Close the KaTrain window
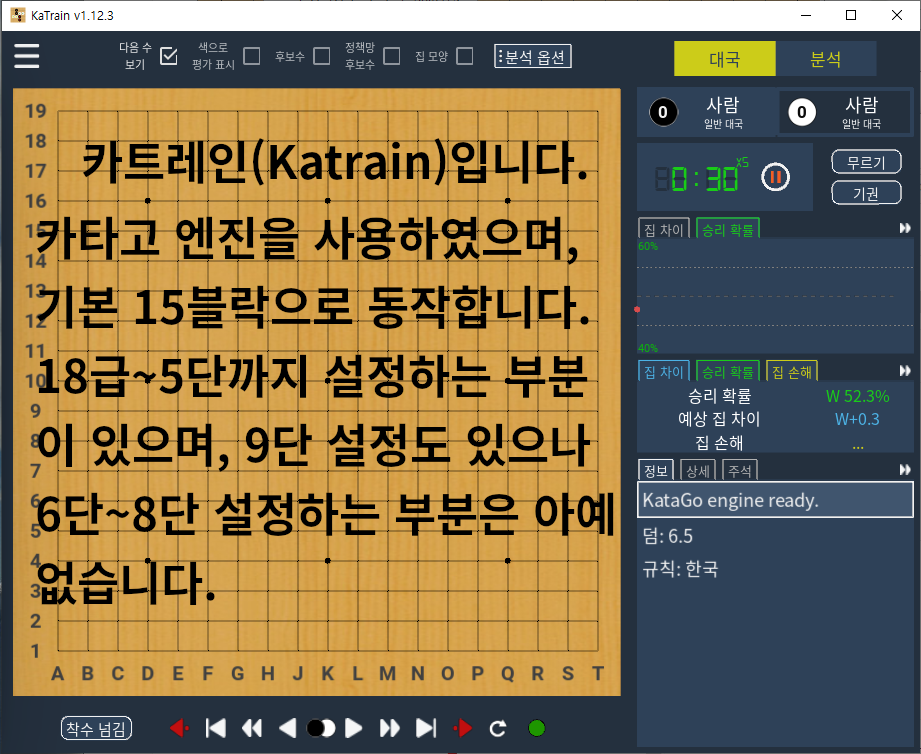This screenshot has width=921, height=754. pos(897,15)
